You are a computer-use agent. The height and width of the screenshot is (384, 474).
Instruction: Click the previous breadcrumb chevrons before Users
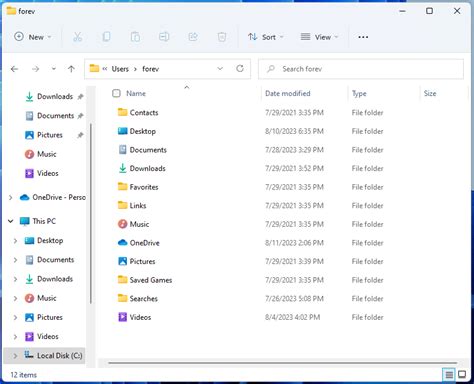point(105,69)
